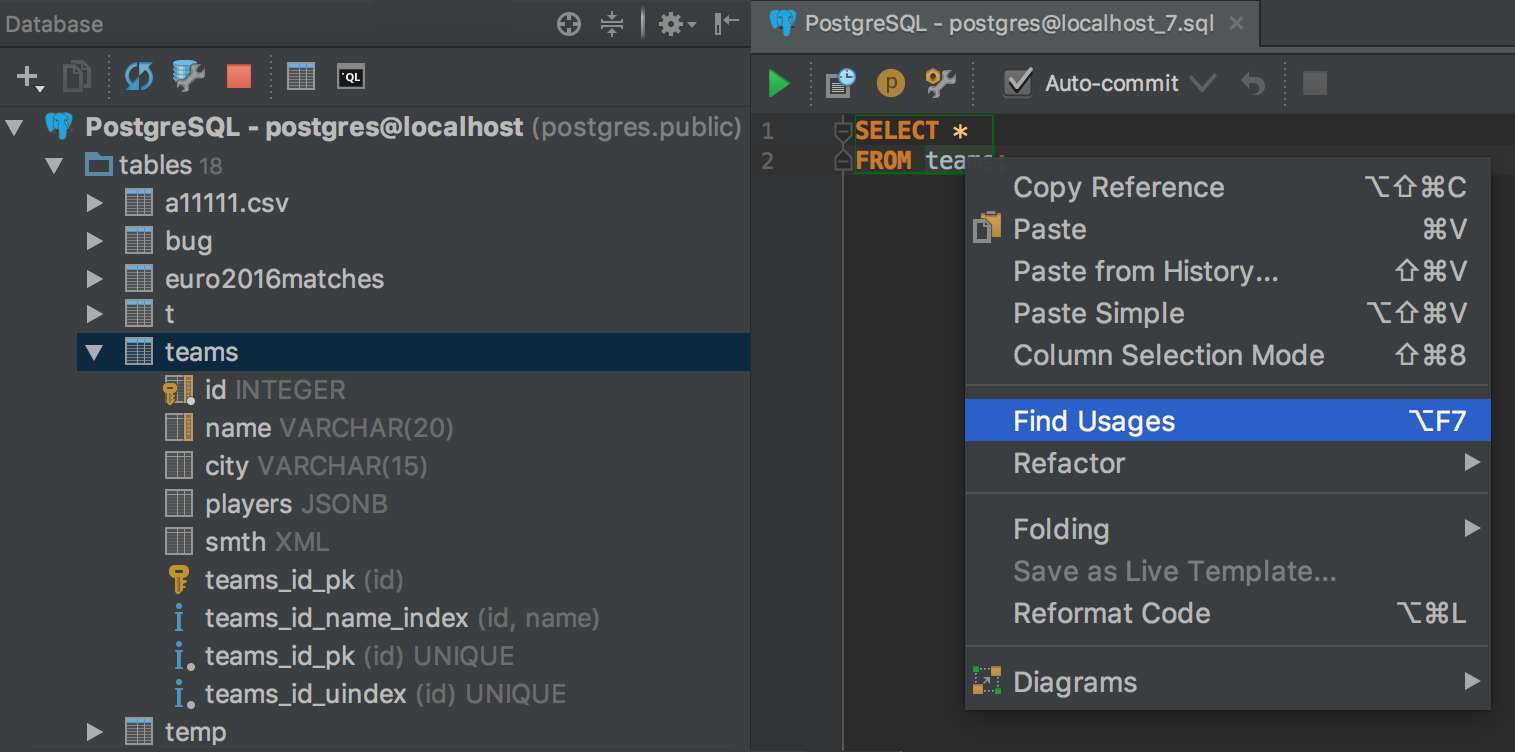Image resolution: width=1515 pixels, height=752 pixels.
Task: Click the id primary key column icon
Action: [178, 390]
